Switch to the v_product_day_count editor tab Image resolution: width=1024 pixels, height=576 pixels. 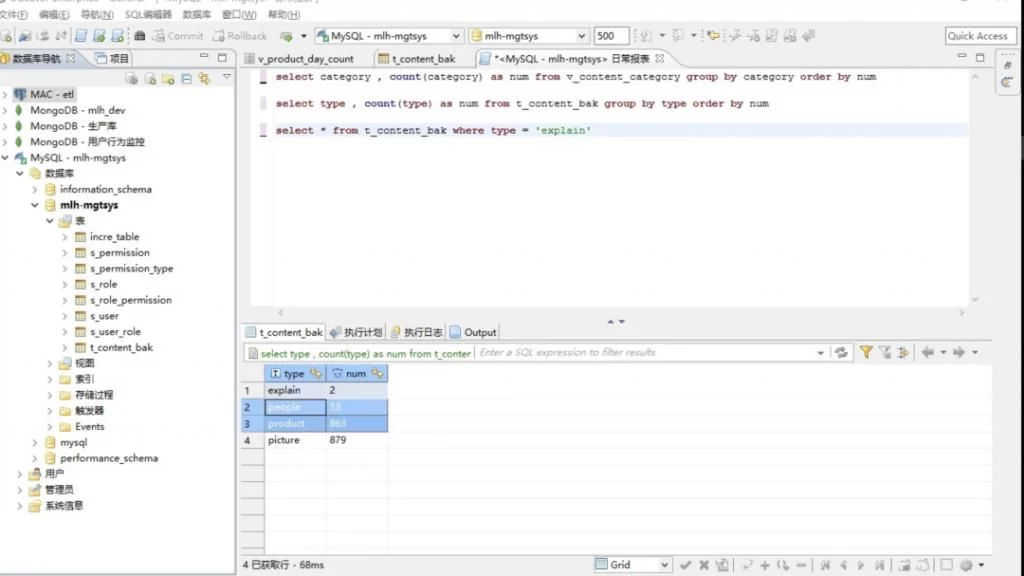[x=305, y=59]
